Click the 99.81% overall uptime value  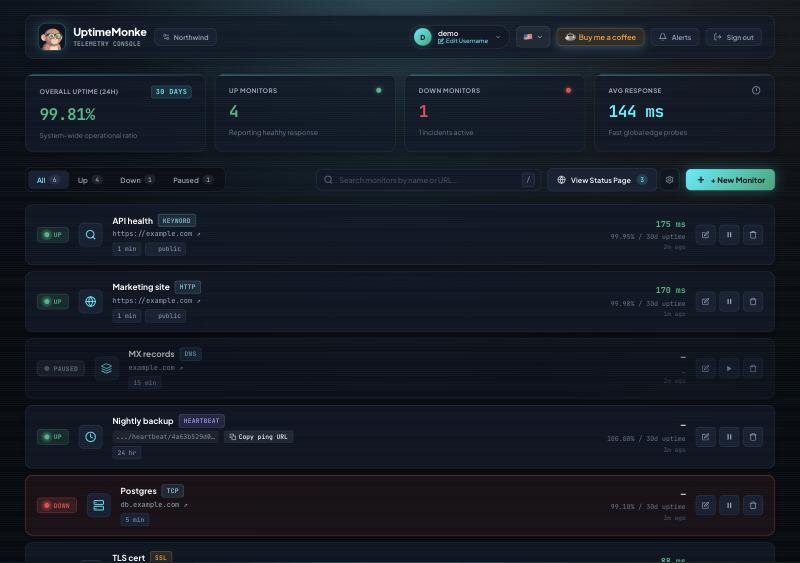click(67, 114)
